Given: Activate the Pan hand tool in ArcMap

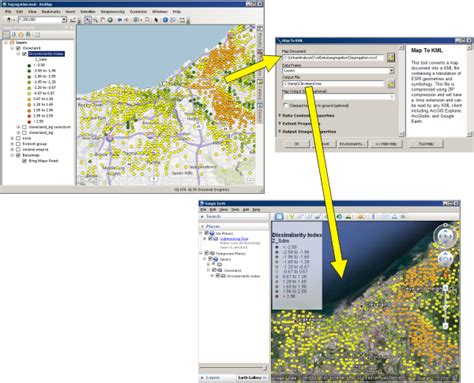Looking at the screenshot, I should 103,20.
